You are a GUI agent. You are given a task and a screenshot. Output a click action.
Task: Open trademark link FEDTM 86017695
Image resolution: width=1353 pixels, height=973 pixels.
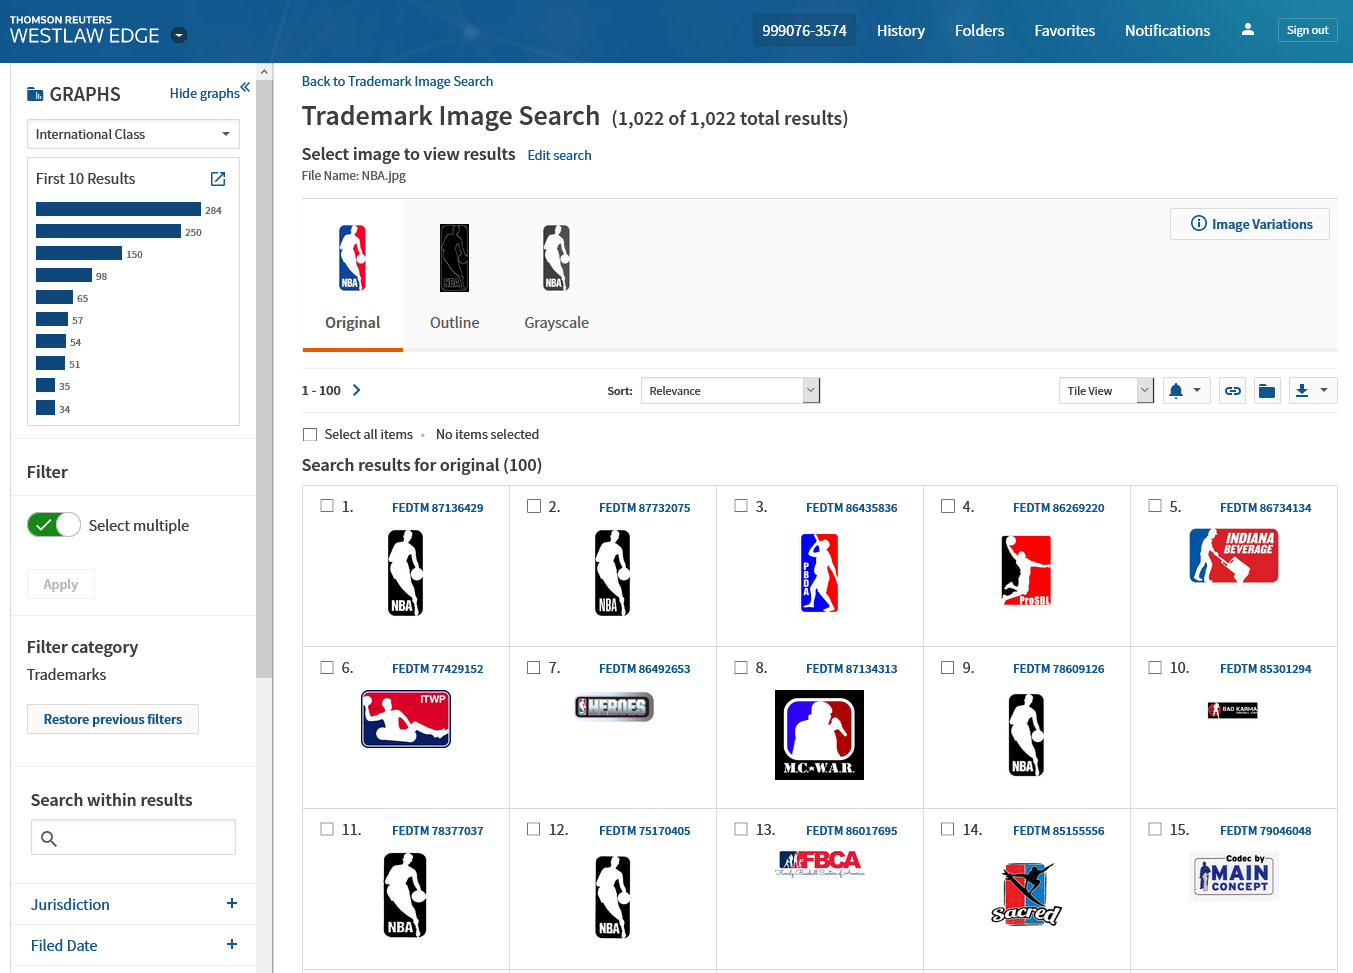(x=851, y=831)
